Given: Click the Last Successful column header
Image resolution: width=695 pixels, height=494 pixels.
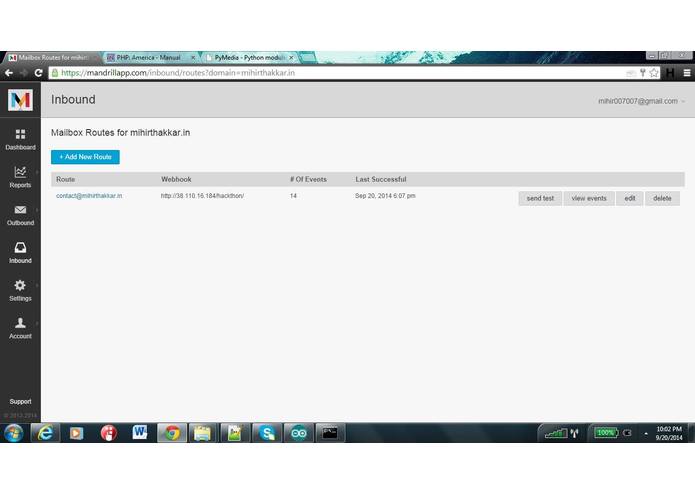Looking at the screenshot, I should coord(381,179).
